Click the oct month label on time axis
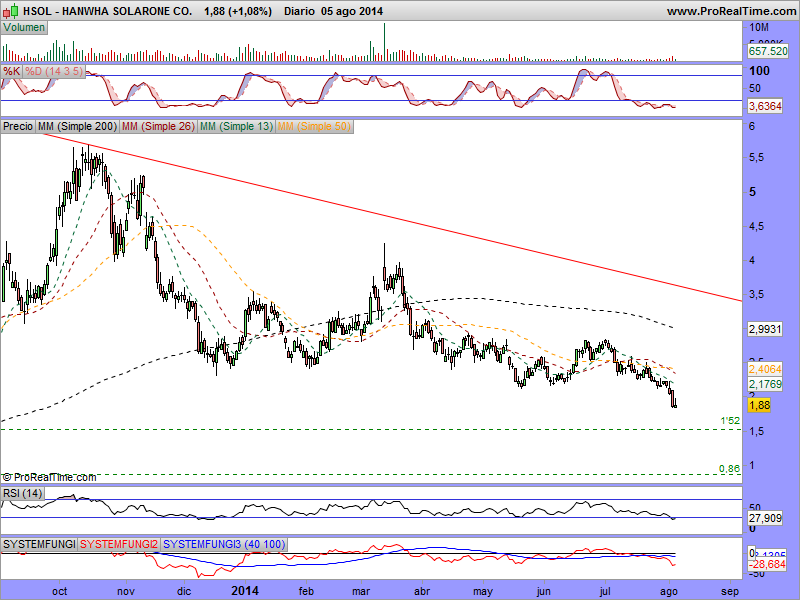This screenshot has height=600, width=800. click(x=59, y=591)
